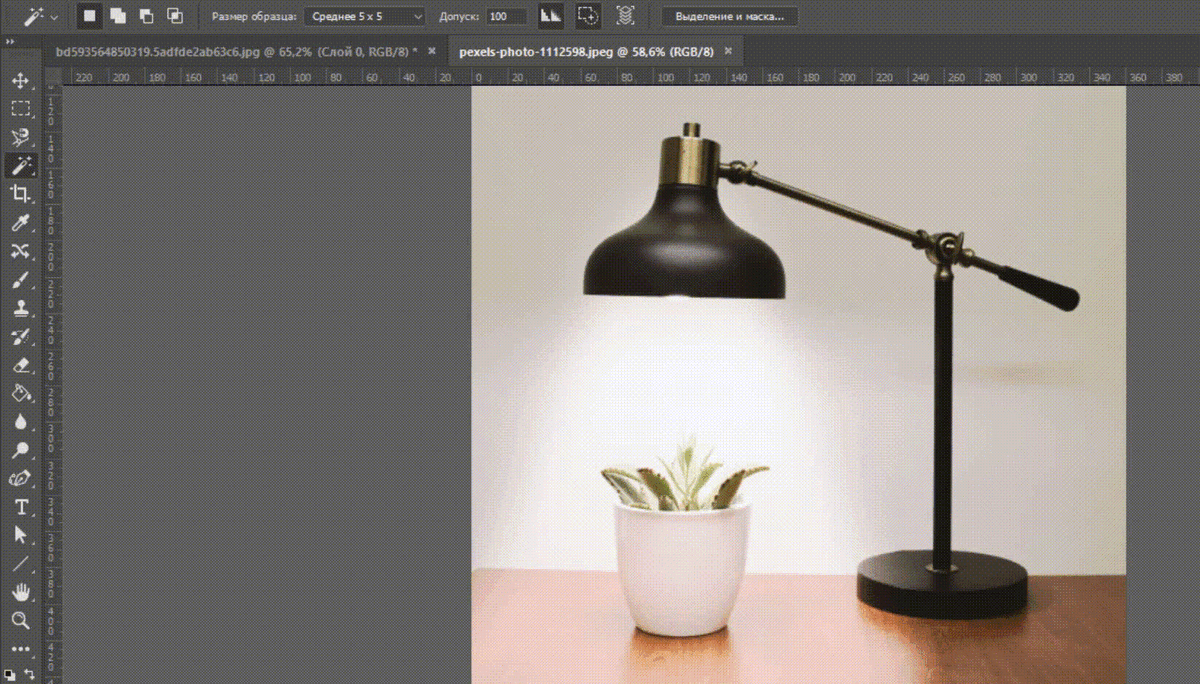The width and height of the screenshot is (1200, 684).
Task: Open the Edit Toolbar three-dots menu
Action: point(20,648)
